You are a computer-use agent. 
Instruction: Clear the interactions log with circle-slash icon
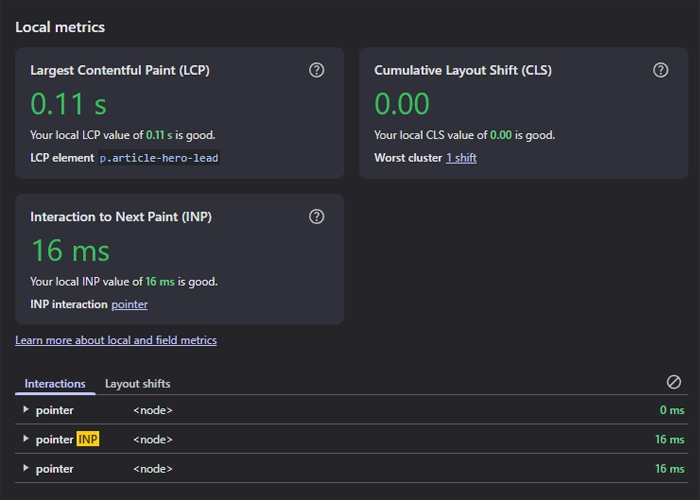click(x=674, y=382)
